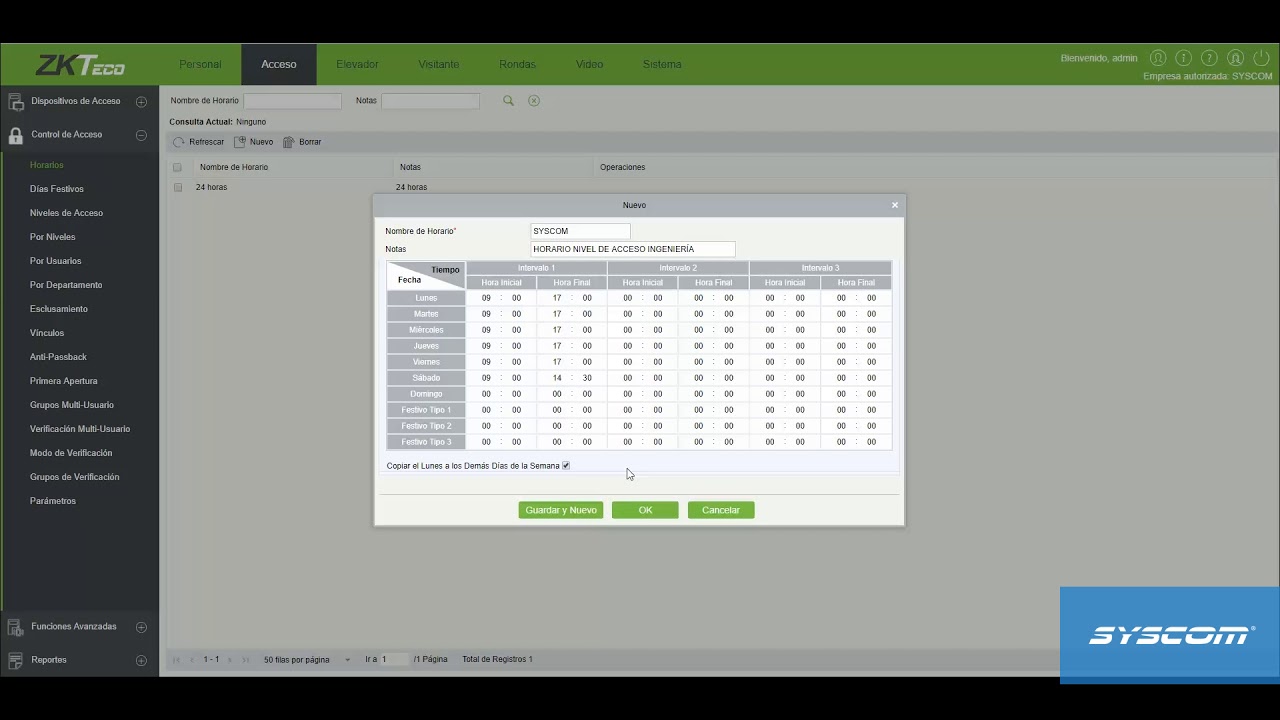Screen dimensions: 1280x720
Task: Click the Guardar y Nuevo button
Action: [561, 510]
